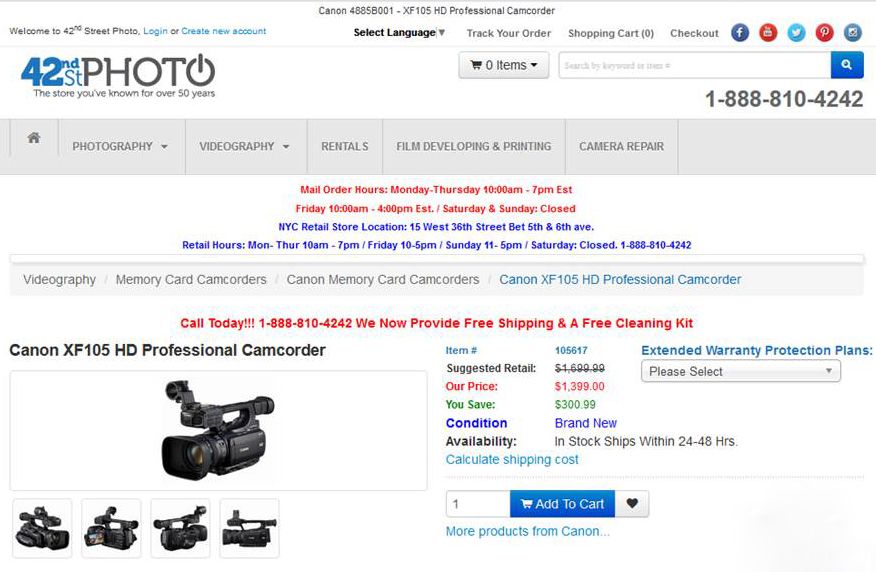Screen dimensions: 876x572
Task: Add to wishlist with heart icon
Action: (632, 503)
